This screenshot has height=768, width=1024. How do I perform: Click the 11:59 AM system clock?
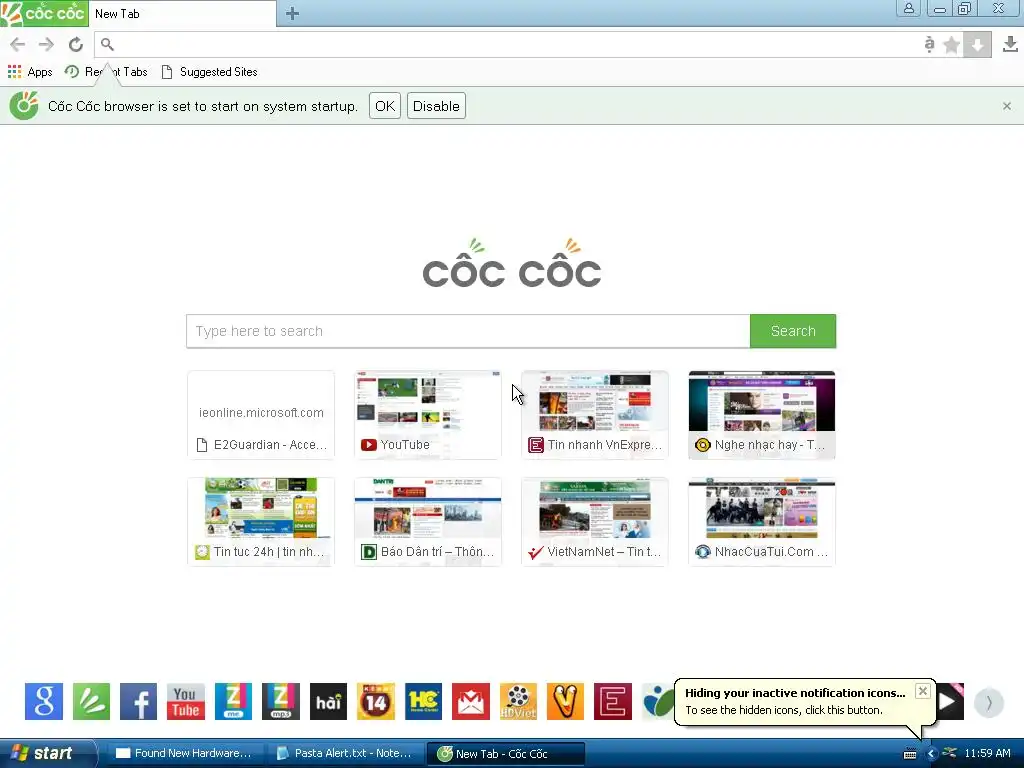point(987,754)
